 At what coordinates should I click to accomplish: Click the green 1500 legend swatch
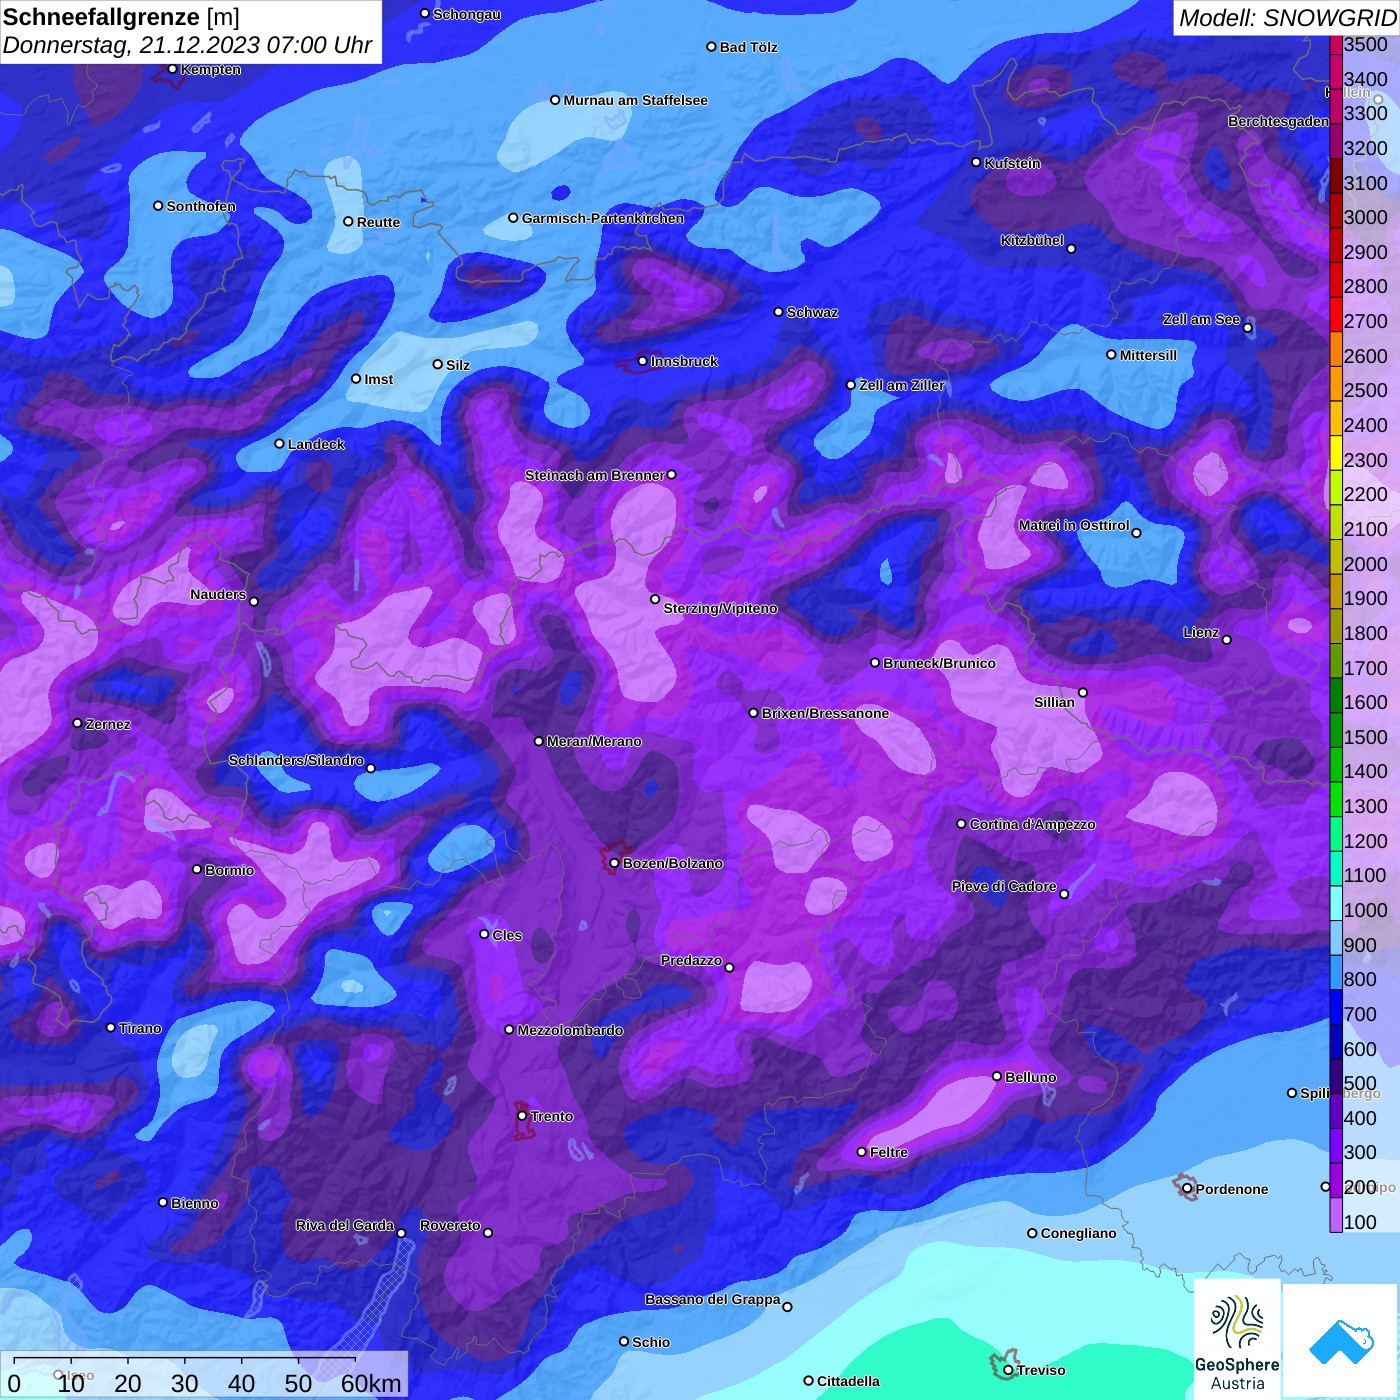pyautogui.click(x=1336, y=729)
